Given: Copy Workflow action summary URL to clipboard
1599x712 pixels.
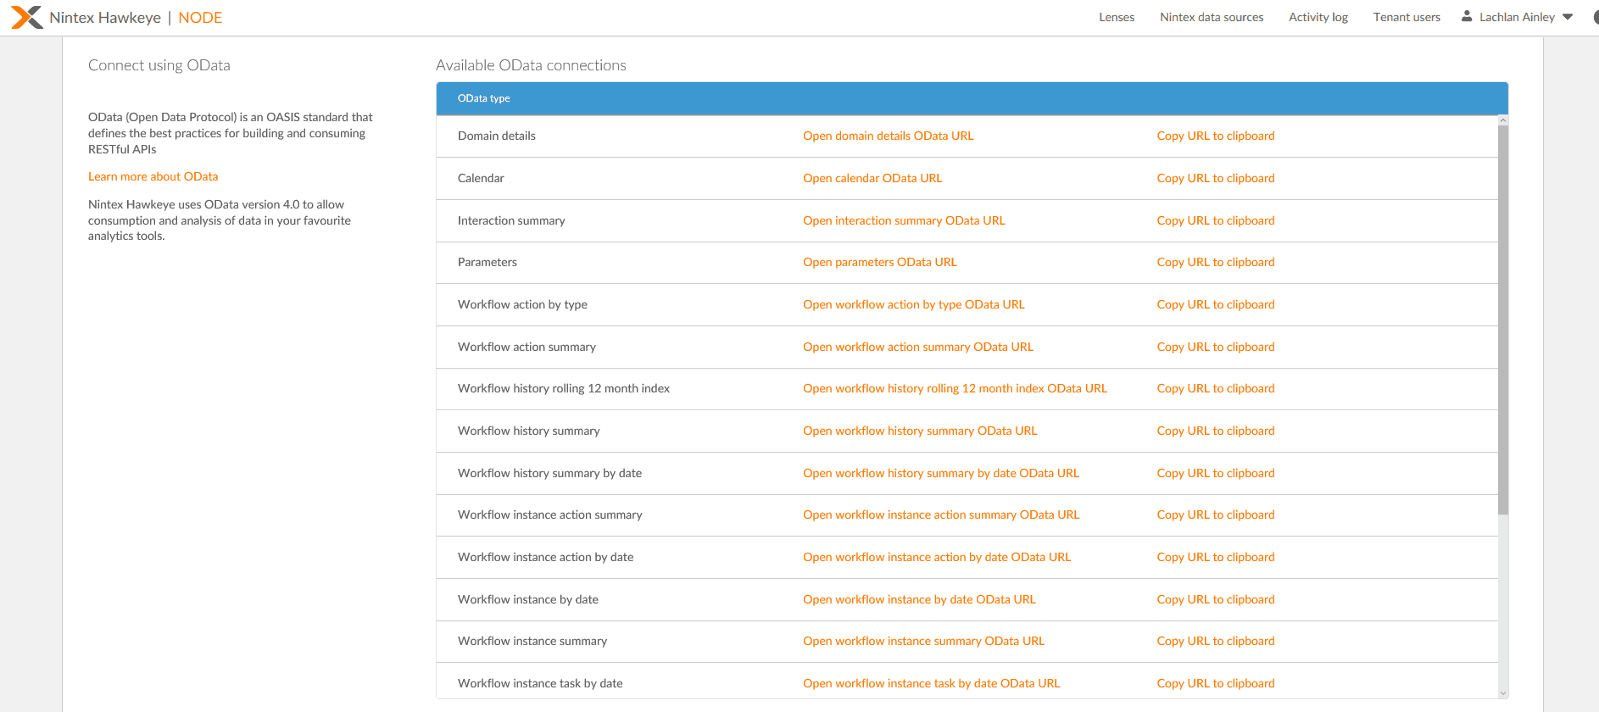Looking at the screenshot, I should coord(1215,347).
